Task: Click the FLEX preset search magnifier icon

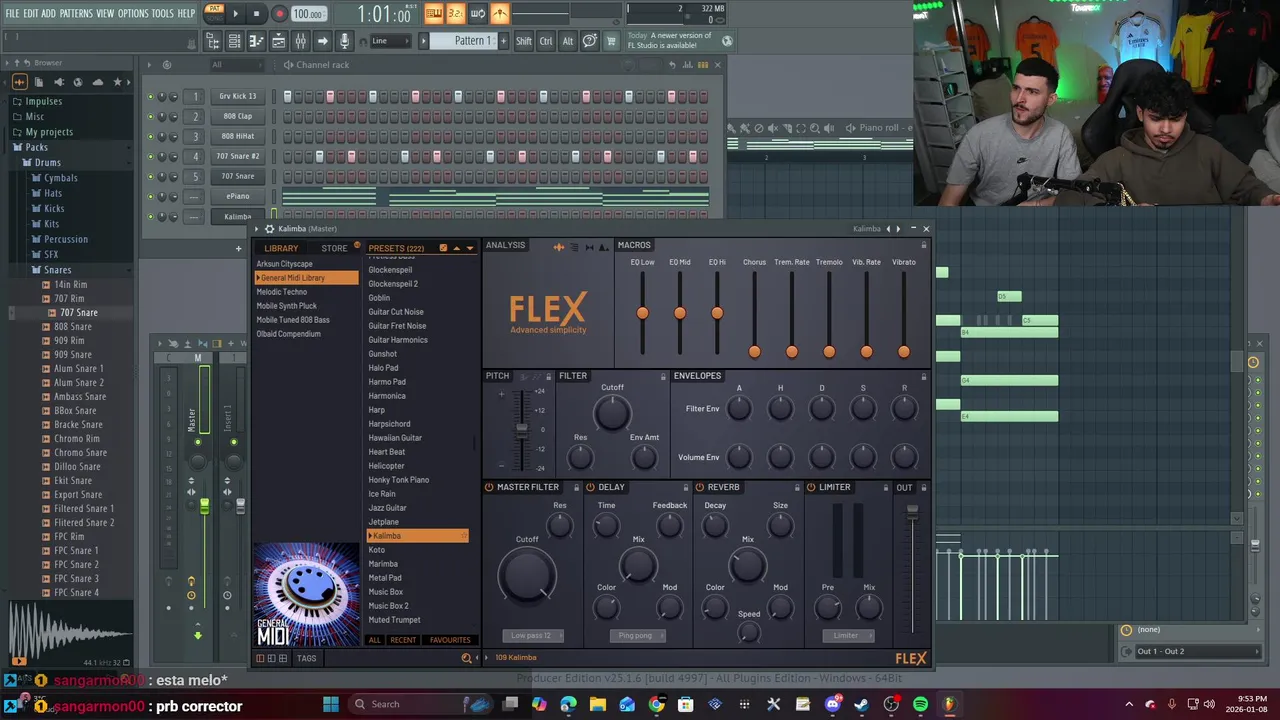Action: 466,658
